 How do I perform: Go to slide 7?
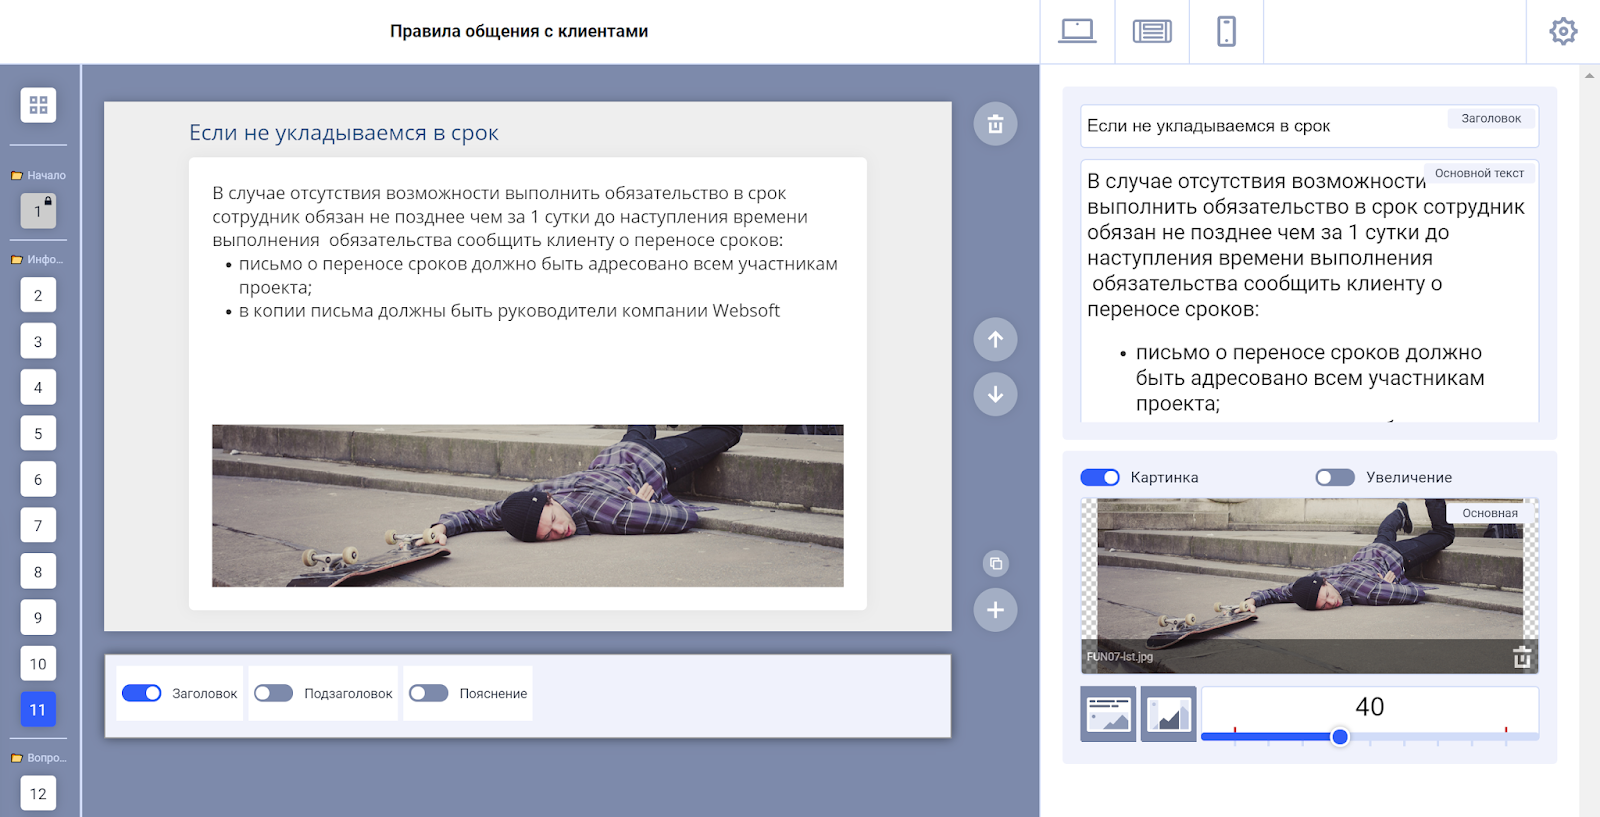[x=38, y=525]
